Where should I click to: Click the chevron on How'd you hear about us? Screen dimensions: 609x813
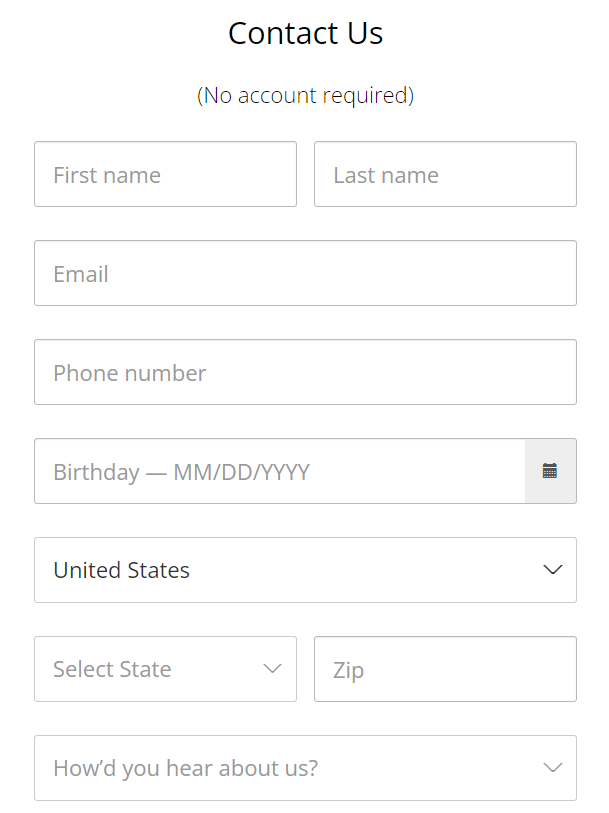pos(553,768)
